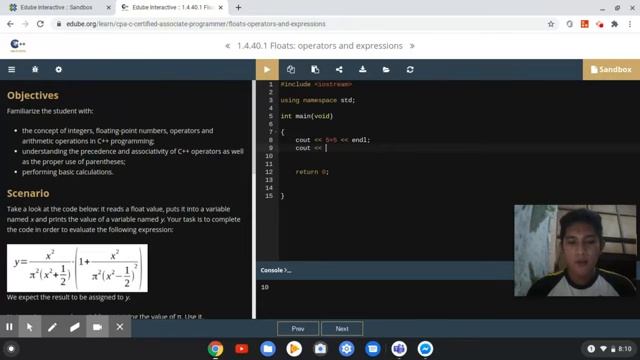Select the pen tool in recording toolbar
The image size is (640, 360).
pos(52,327)
